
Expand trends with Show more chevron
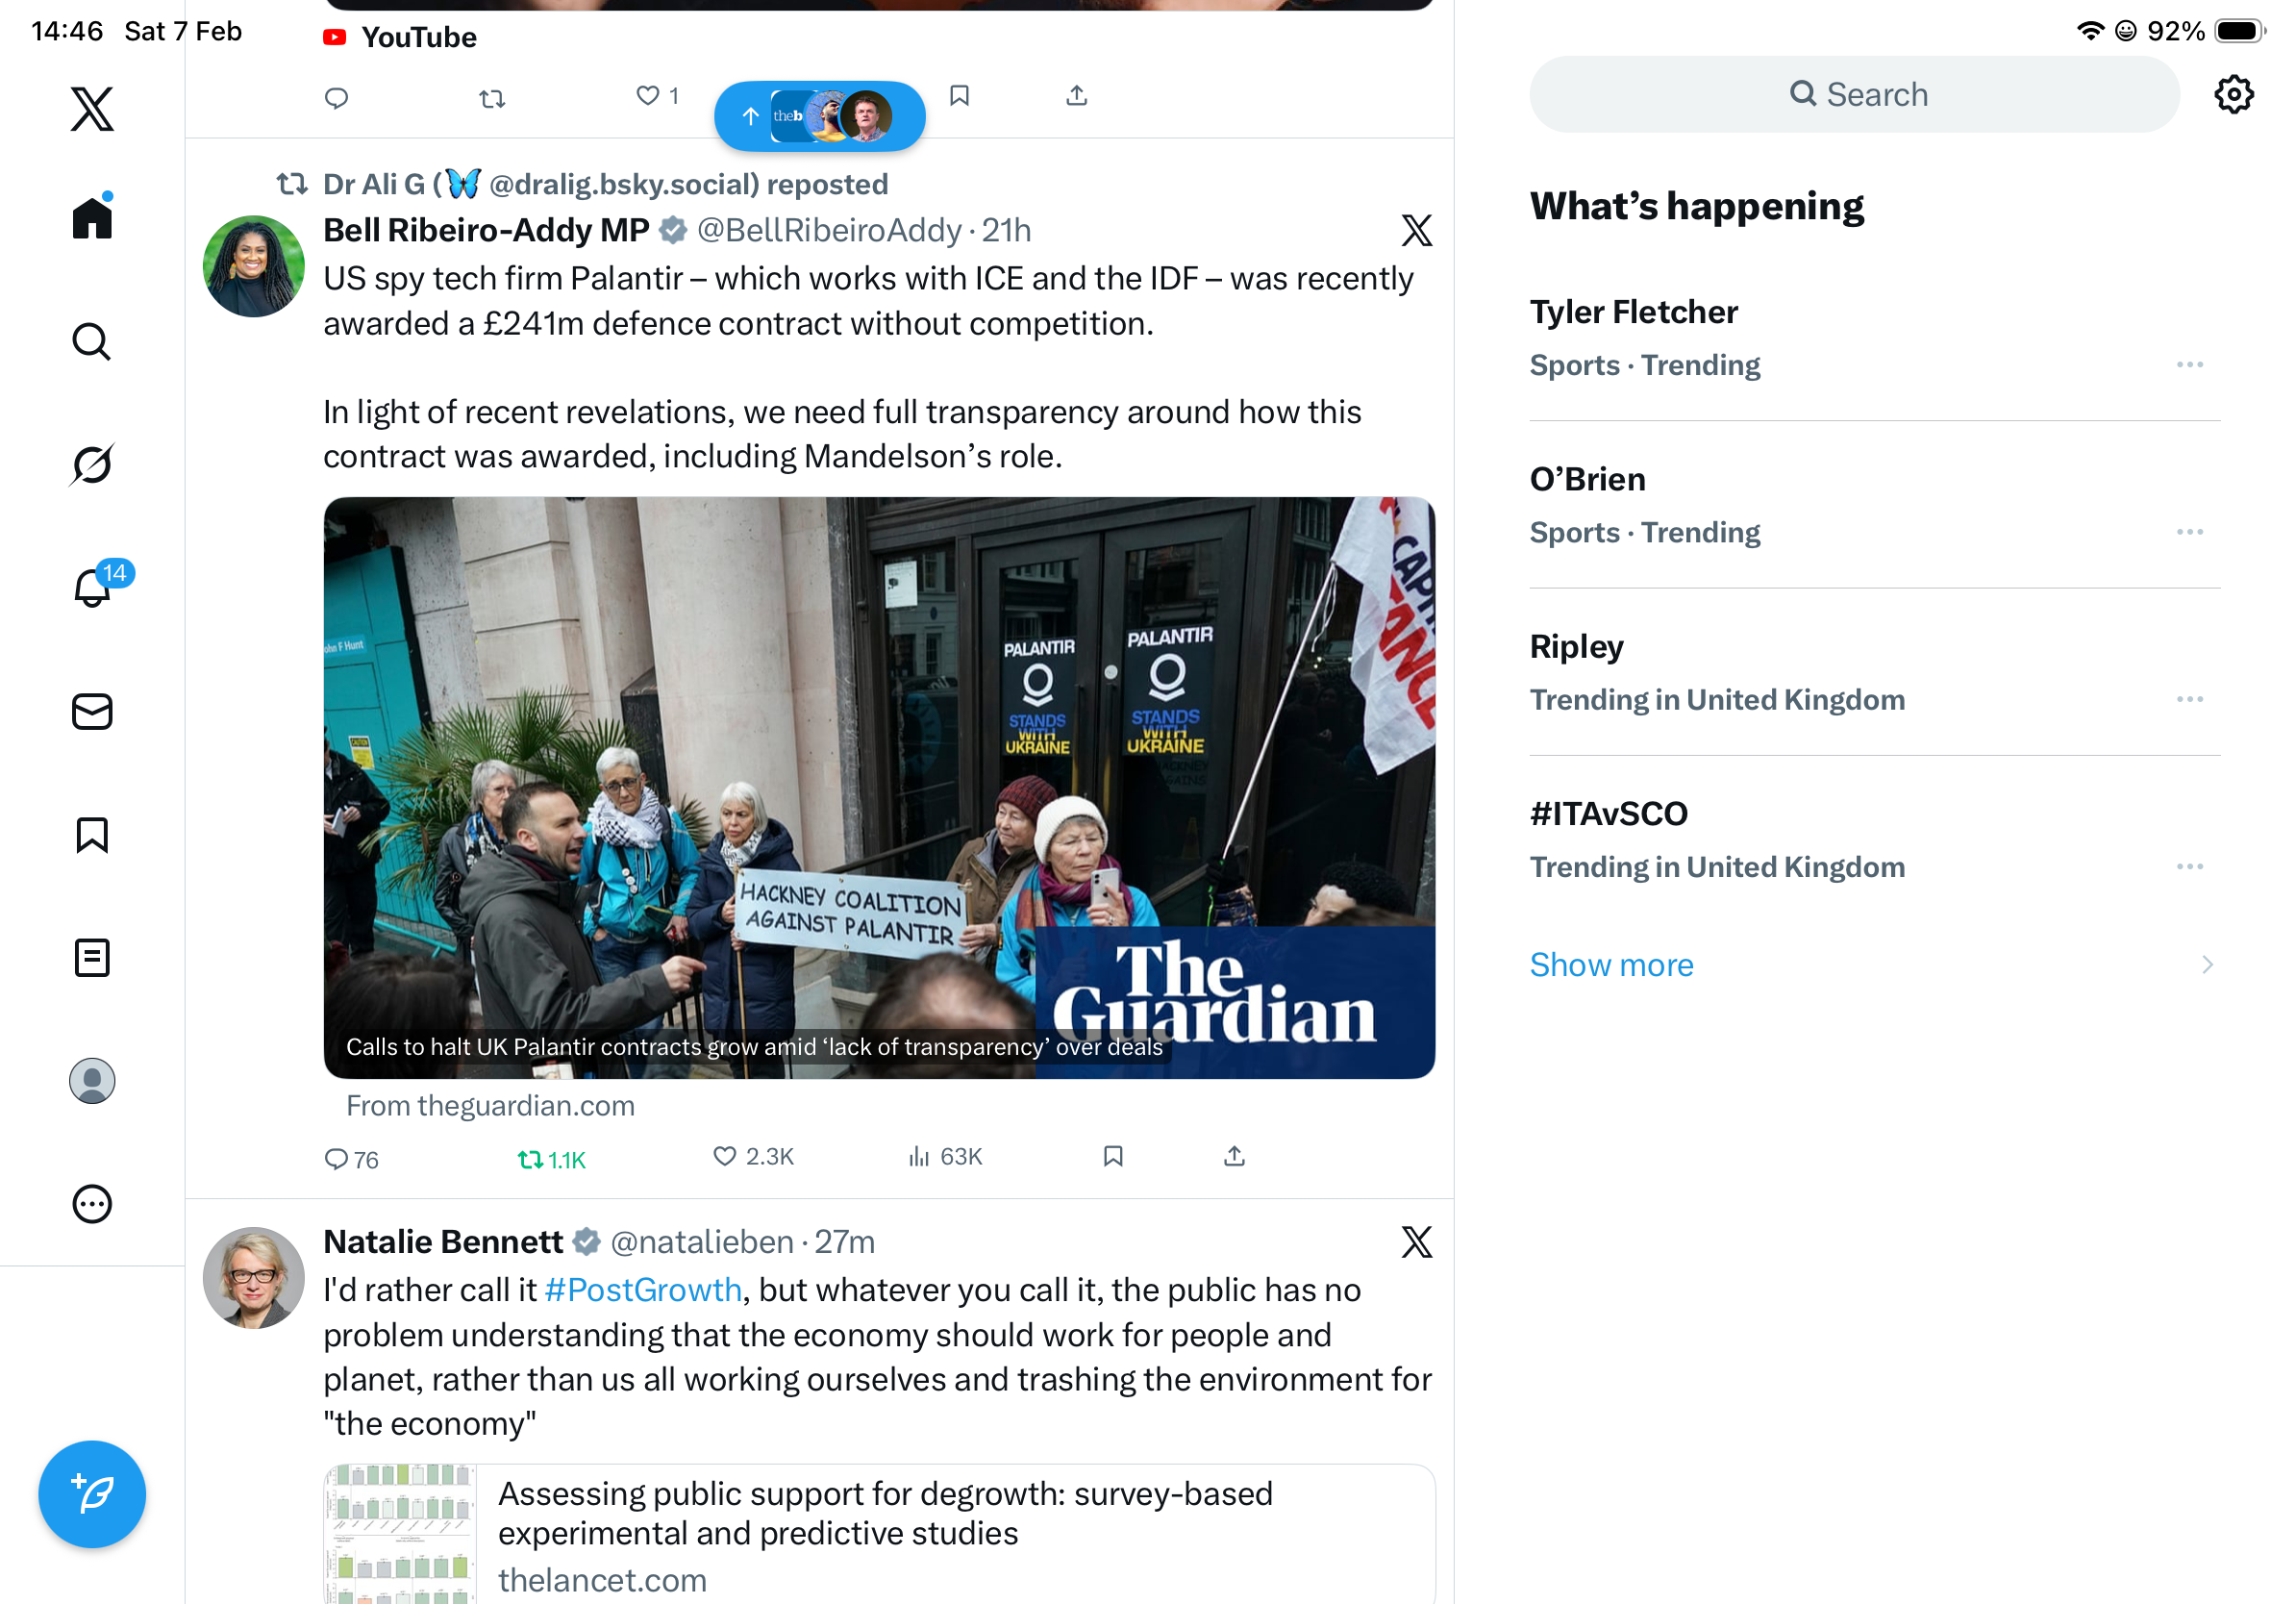2206,964
